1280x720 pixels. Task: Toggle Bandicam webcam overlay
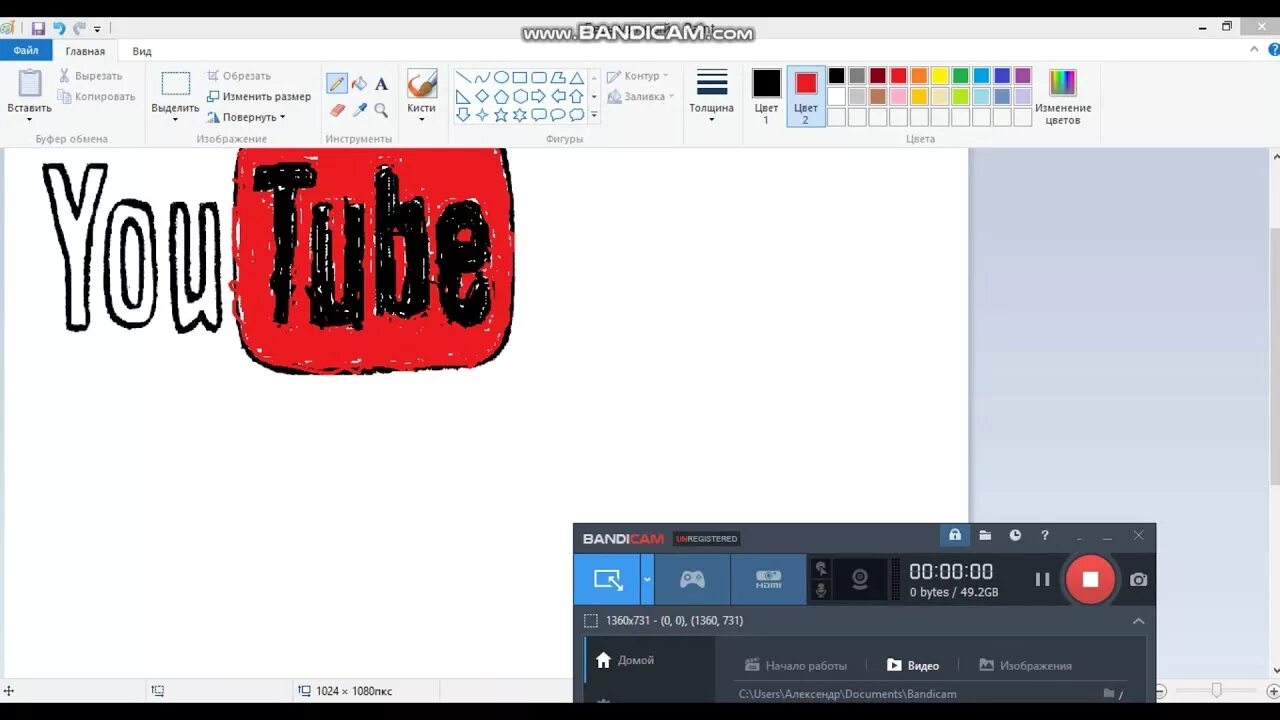pyautogui.click(x=859, y=579)
